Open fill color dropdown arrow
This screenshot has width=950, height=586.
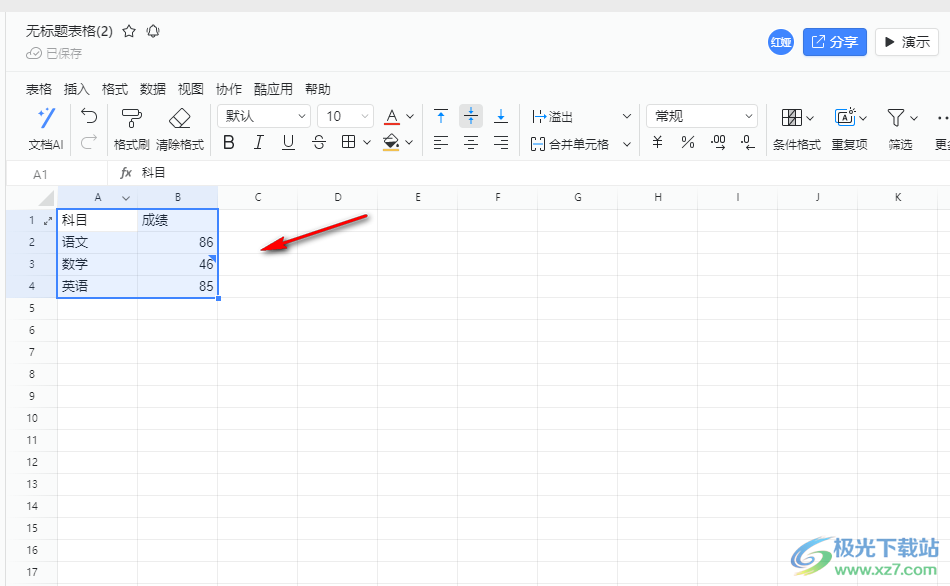[x=409, y=142]
